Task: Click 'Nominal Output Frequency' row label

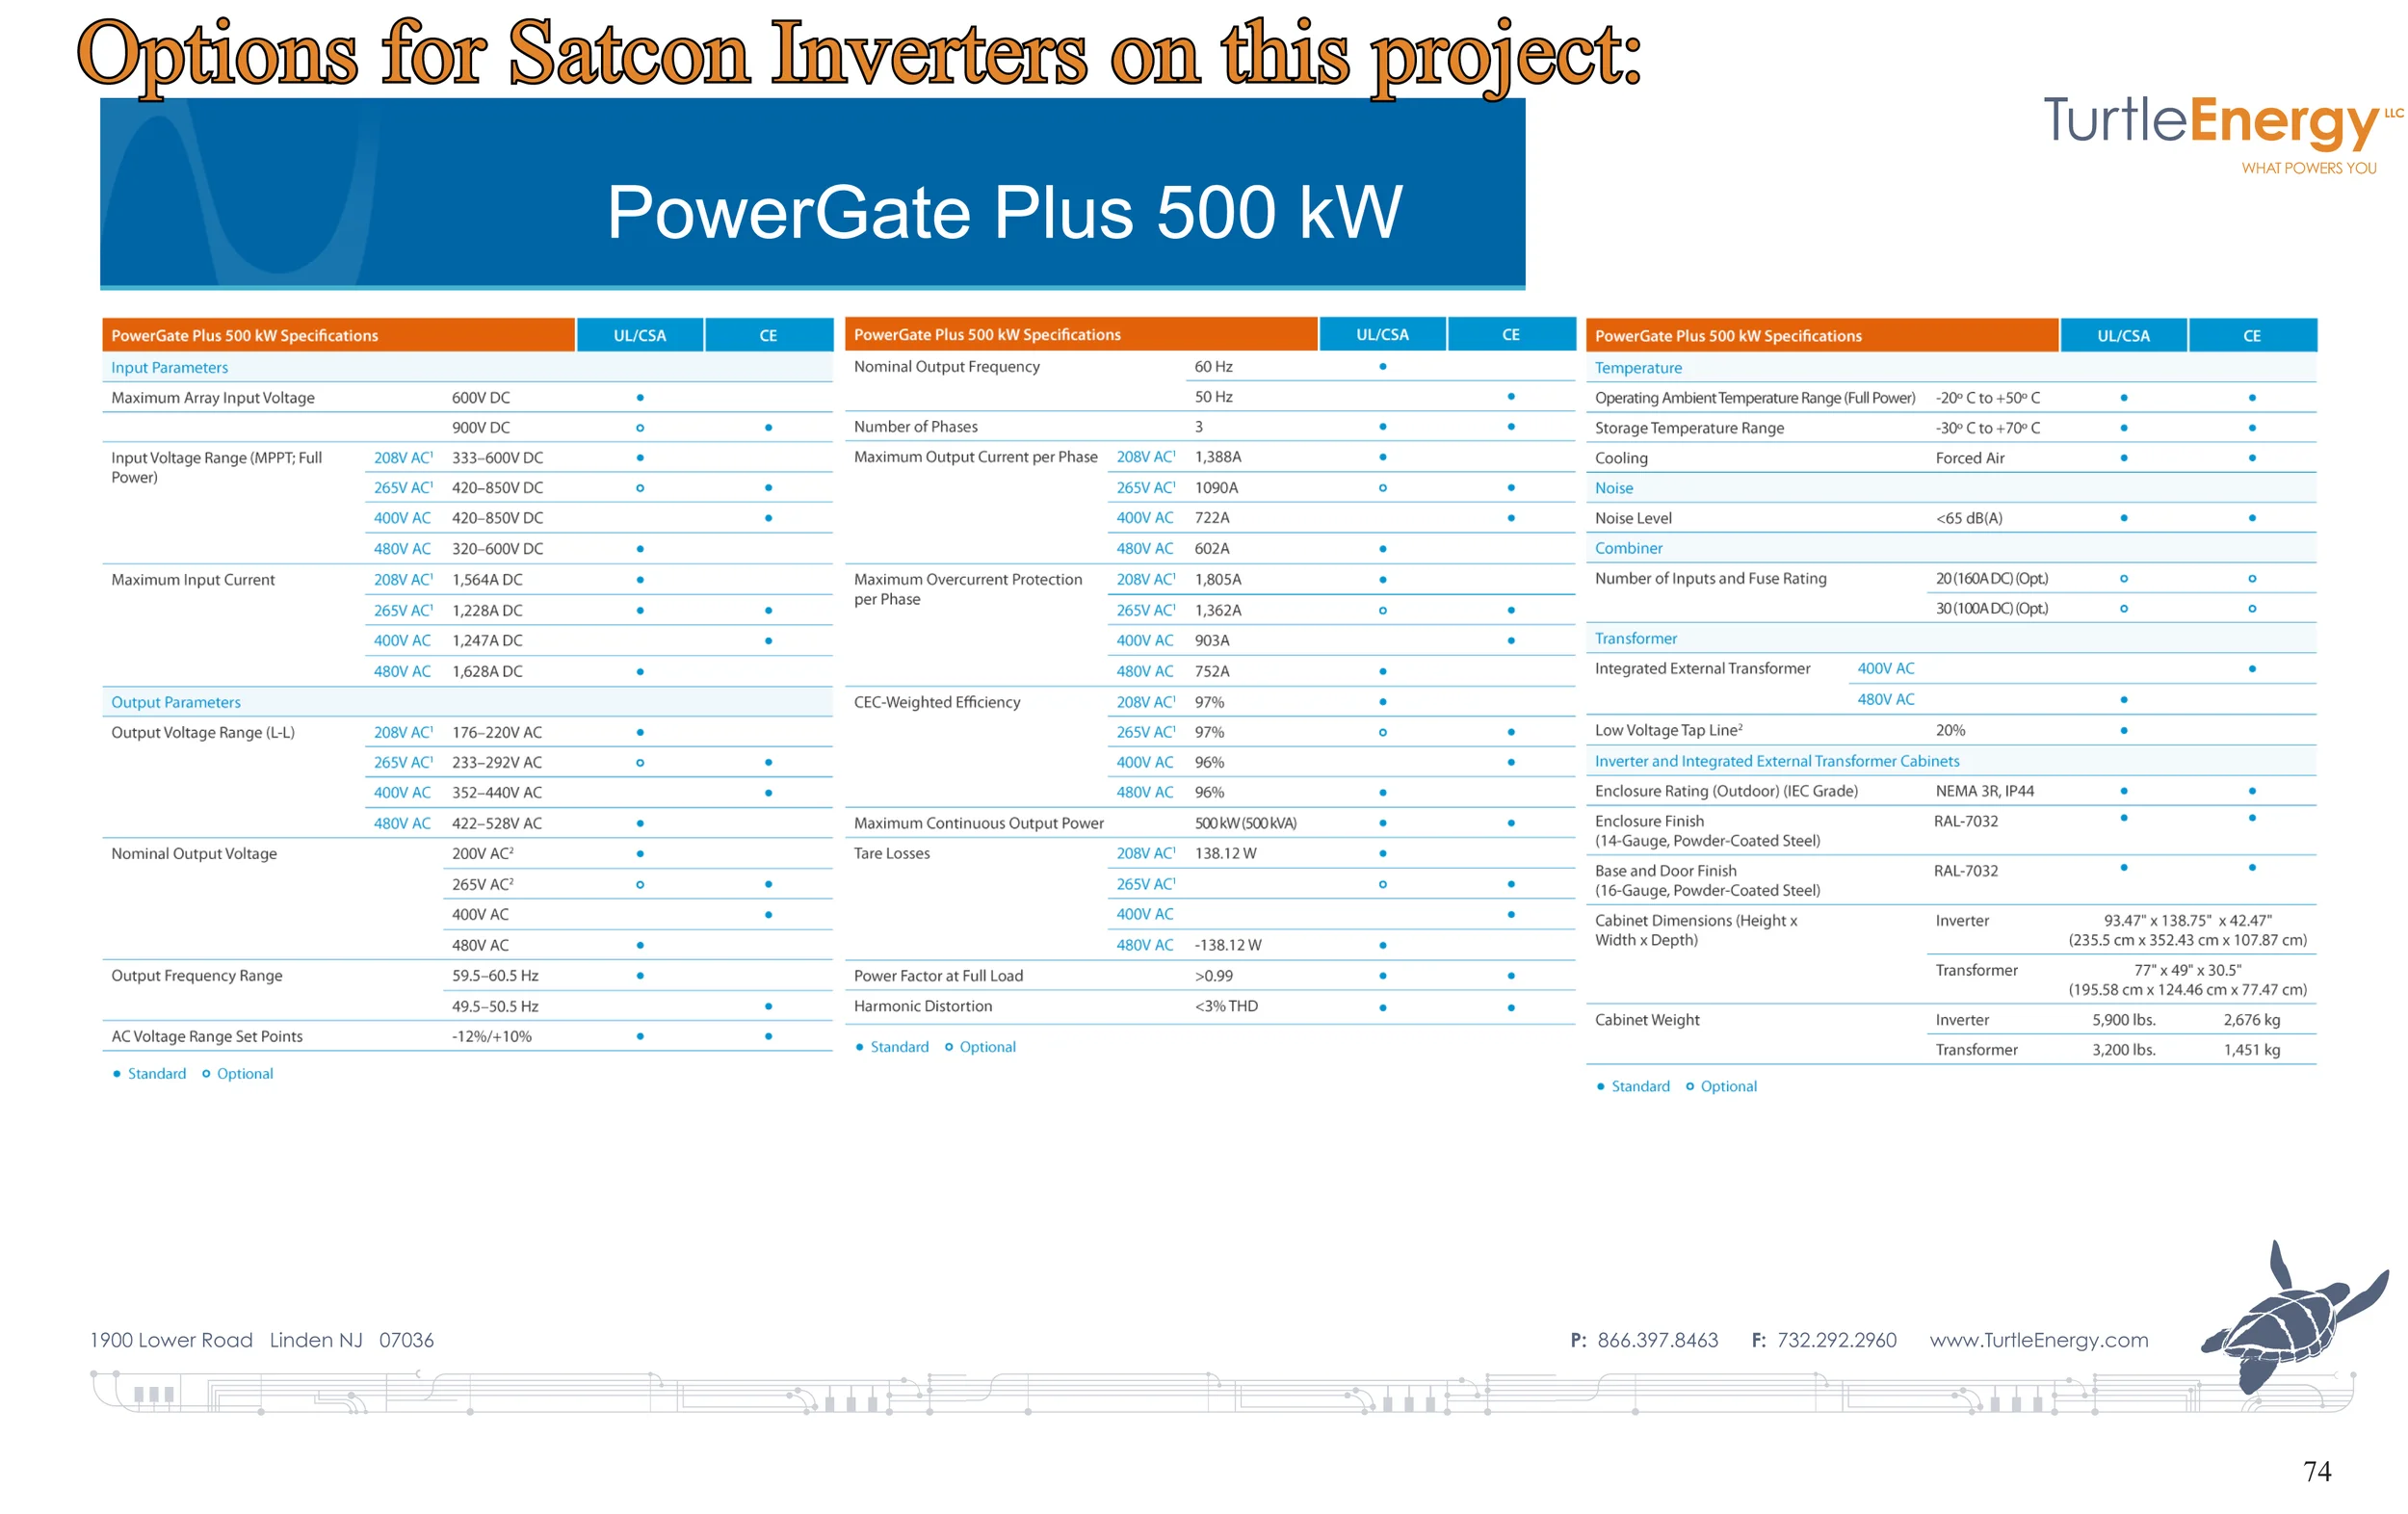Action: pos(946,367)
